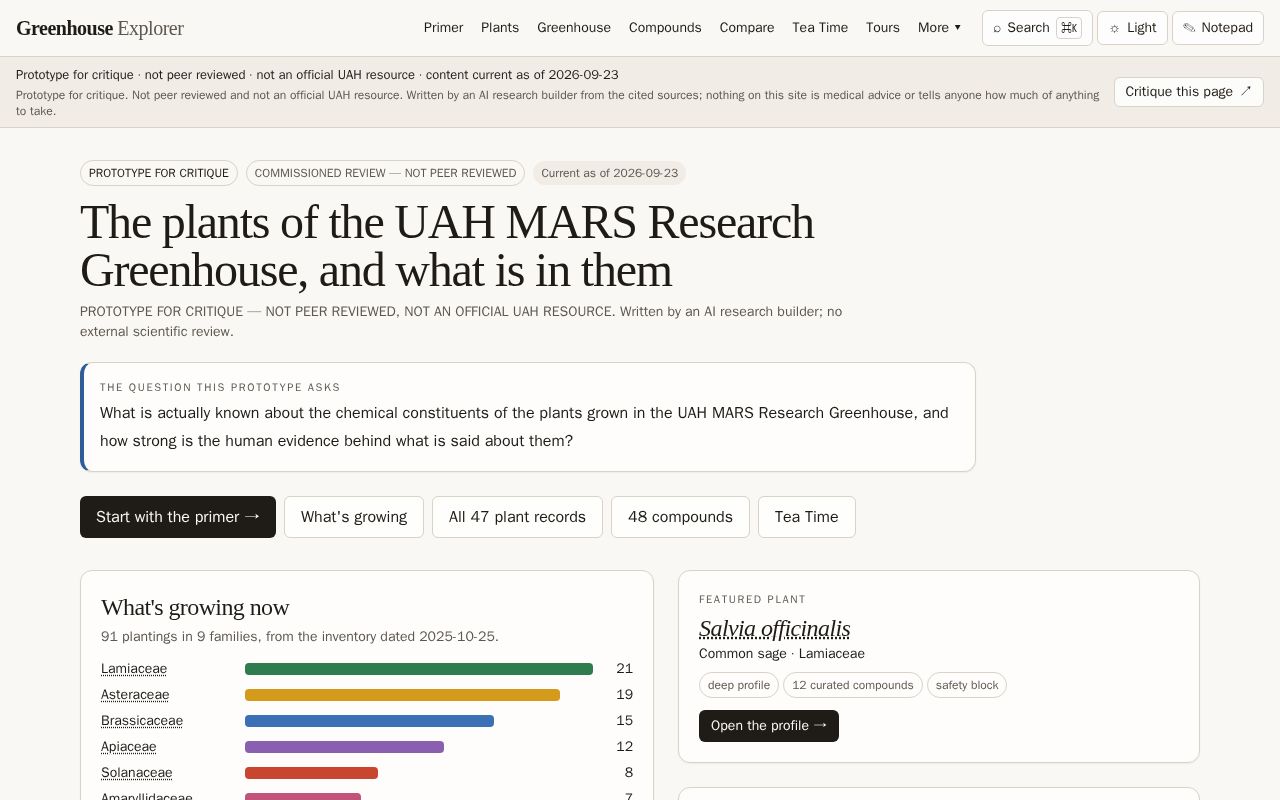Image resolution: width=1280 pixels, height=800 pixels.
Task: Click the Current as of 2026-09-23 badge
Action: (609, 173)
